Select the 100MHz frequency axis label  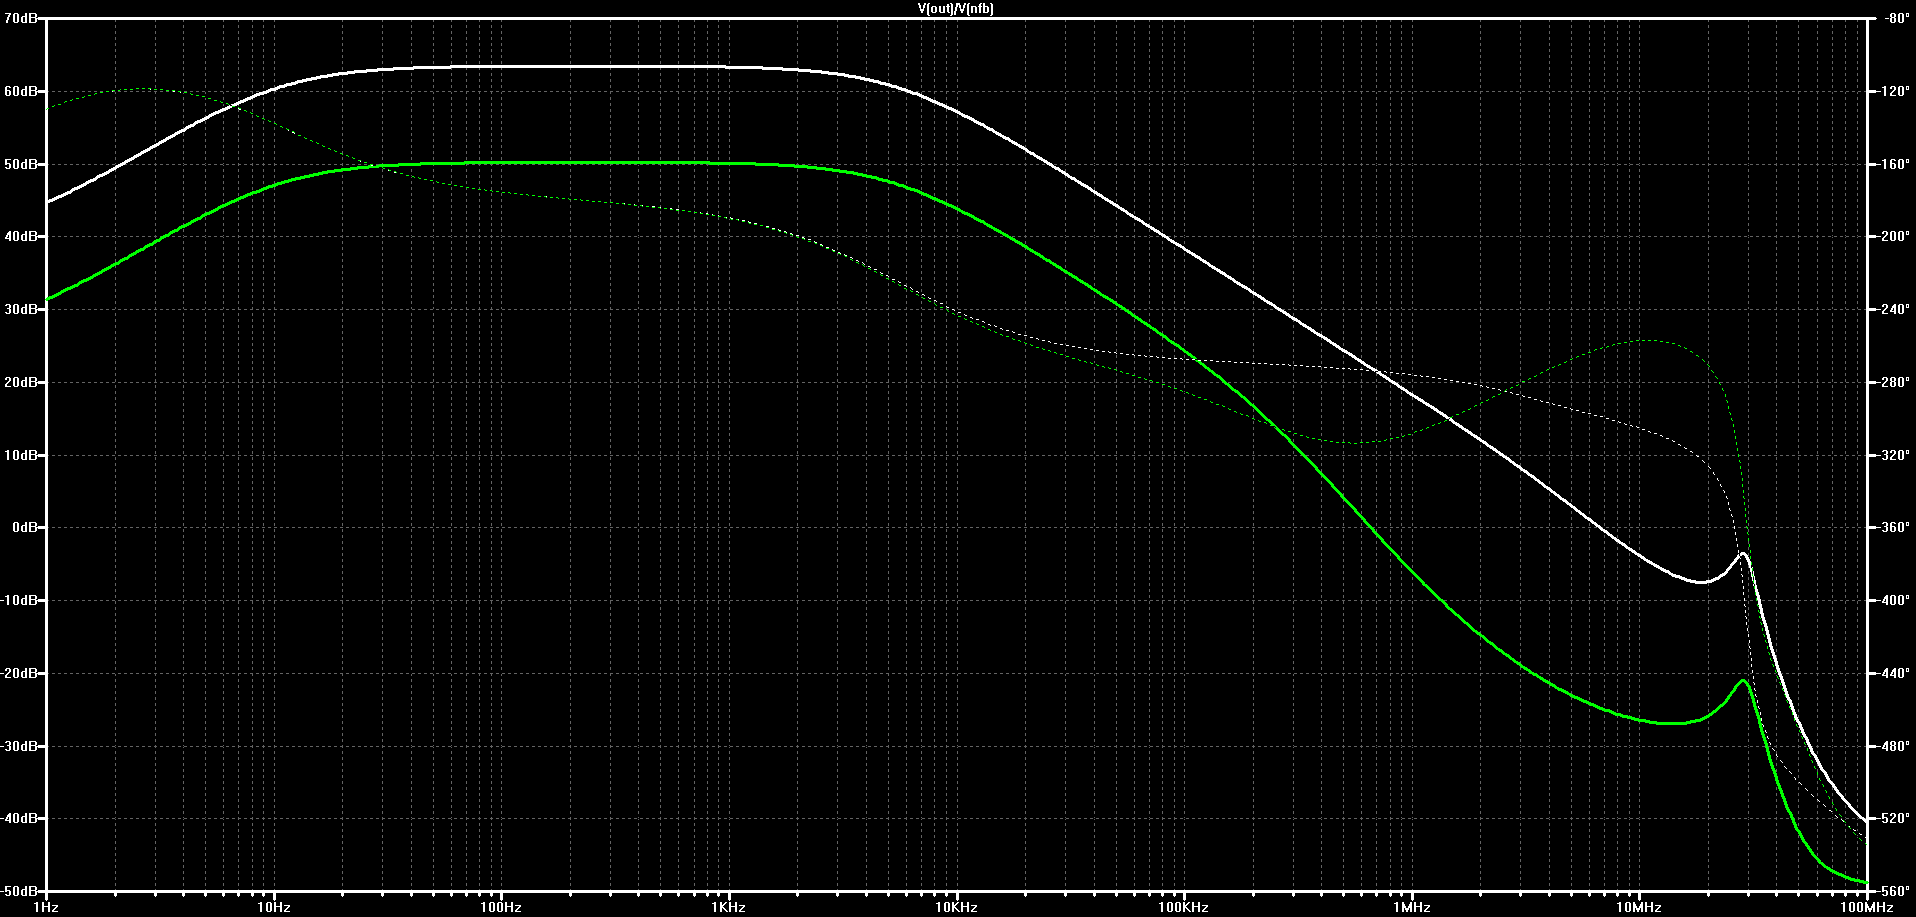[1867, 908]
